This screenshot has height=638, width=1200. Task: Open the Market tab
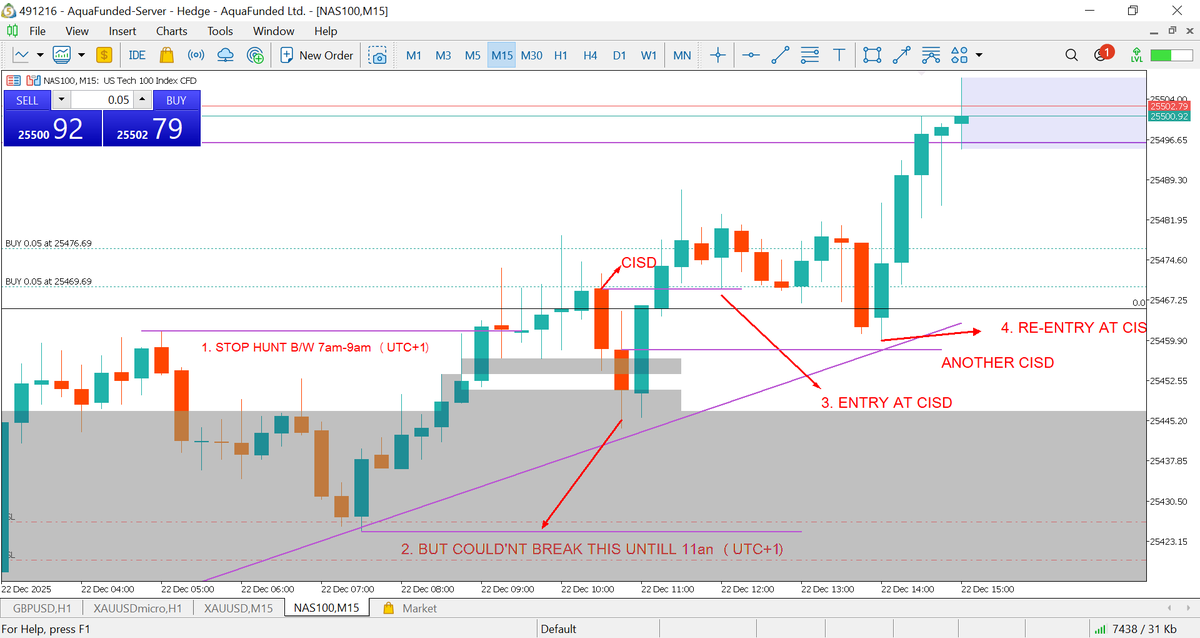(410, 608)
